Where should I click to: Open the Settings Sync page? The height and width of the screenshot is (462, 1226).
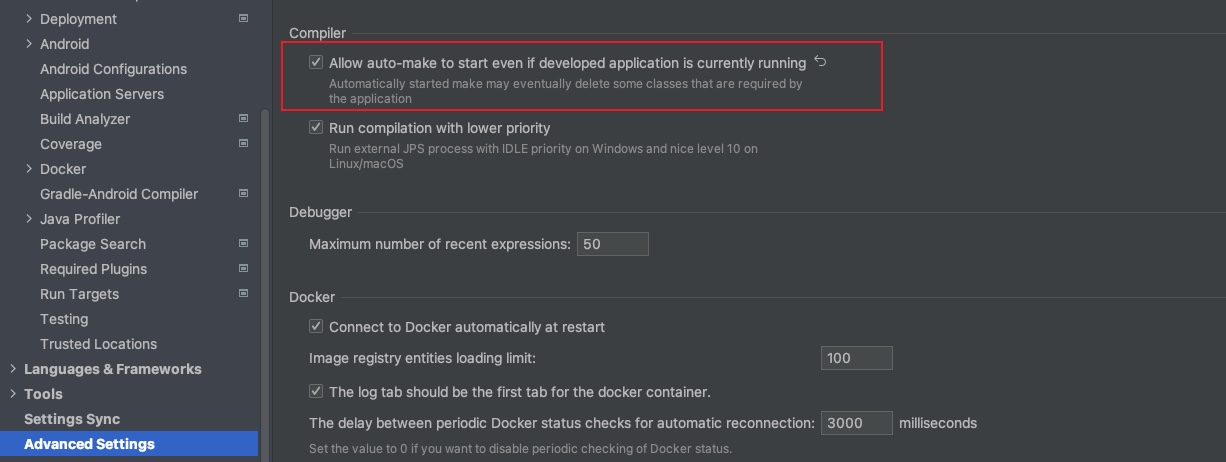(x=72, y=419)
